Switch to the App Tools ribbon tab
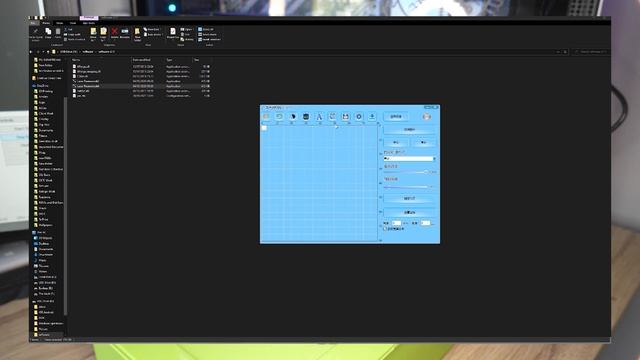640x360 pixels. [x=89, y=23]
